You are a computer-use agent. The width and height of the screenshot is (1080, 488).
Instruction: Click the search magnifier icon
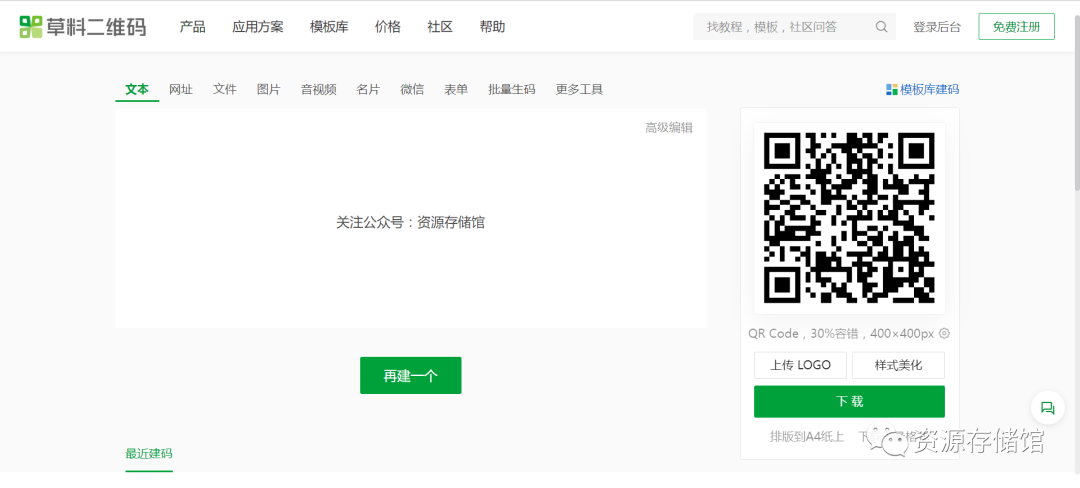(881, 27)
